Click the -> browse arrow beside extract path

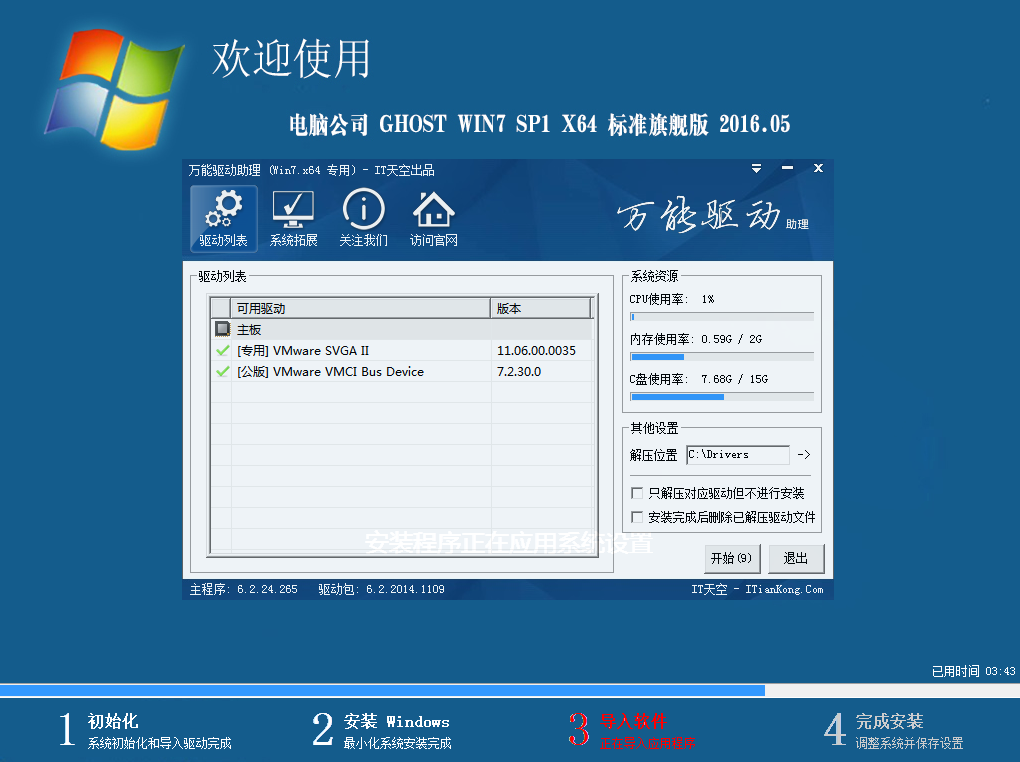tap(804, 455)
